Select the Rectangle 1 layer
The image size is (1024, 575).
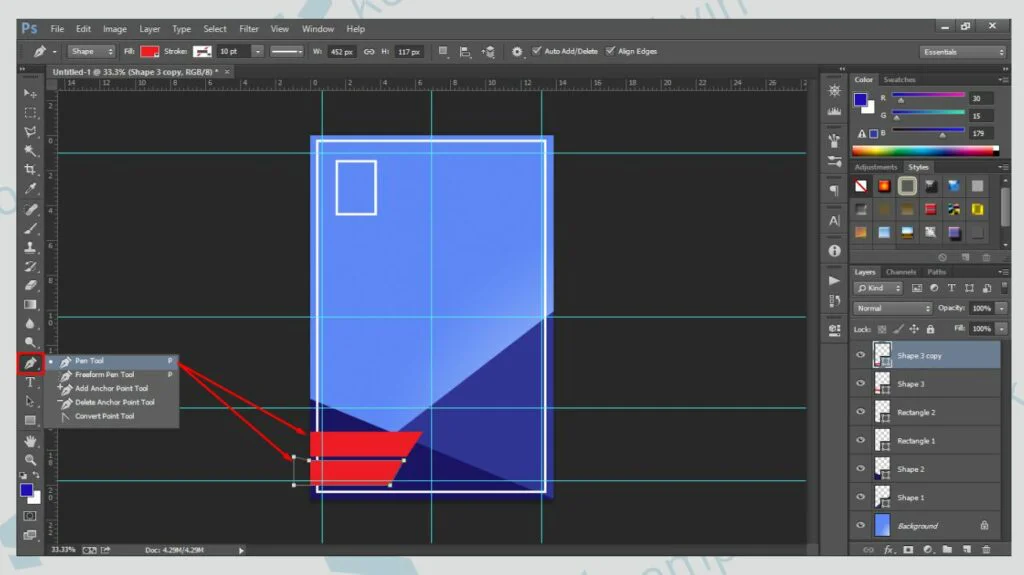(916, 440)
